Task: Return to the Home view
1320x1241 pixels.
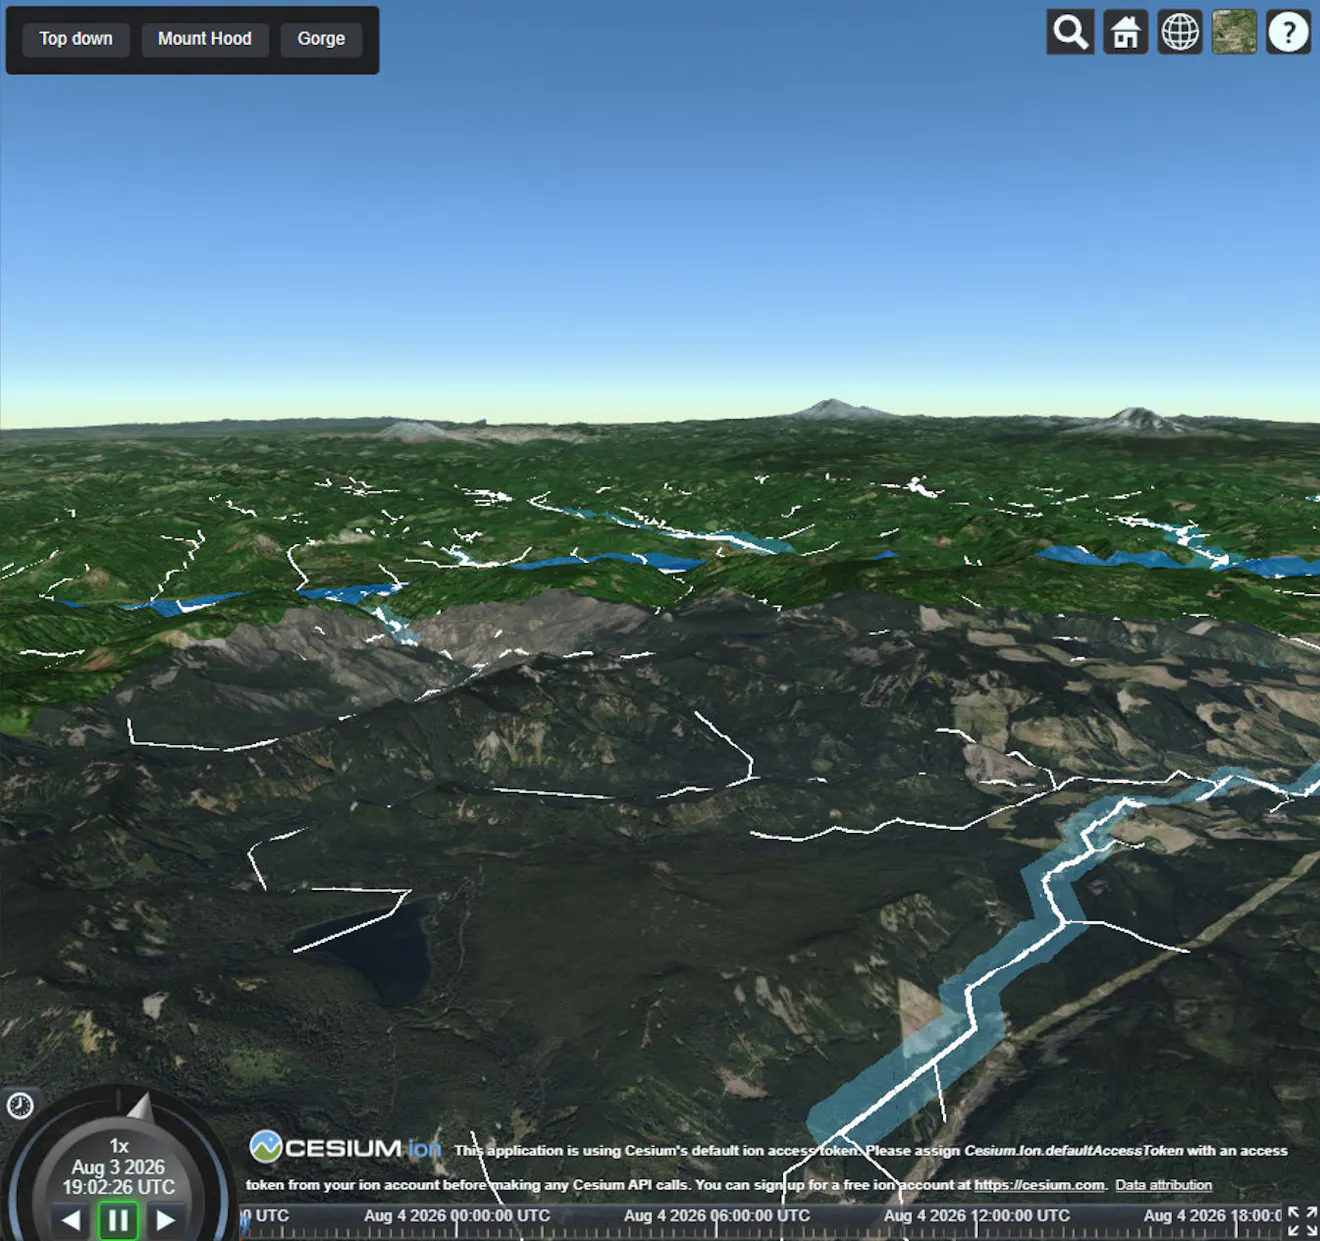Action: pos(1125,32)
